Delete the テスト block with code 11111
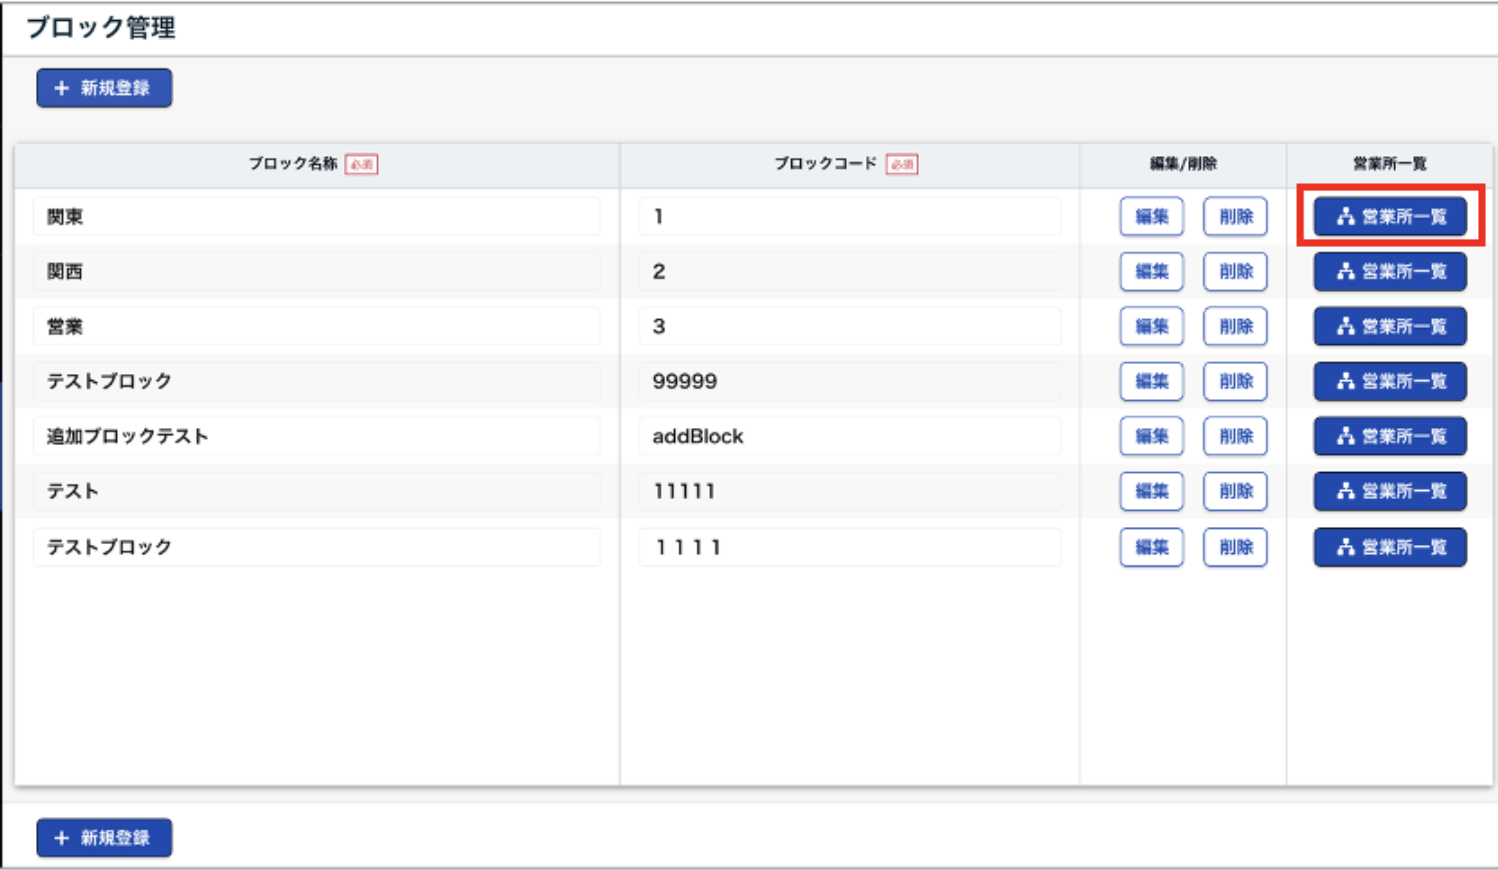1498x870 pixels. (x=1235, y=492)
